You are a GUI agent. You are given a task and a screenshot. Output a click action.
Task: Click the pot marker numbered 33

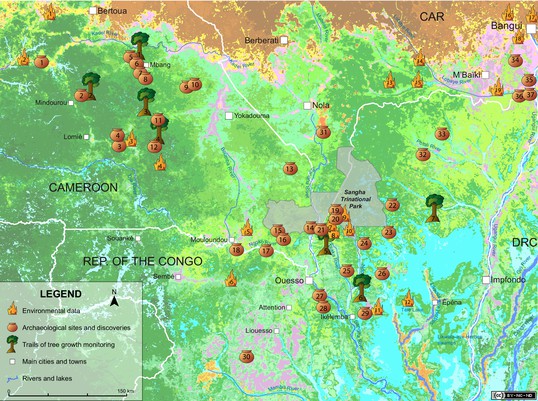(x=442, y=134)
